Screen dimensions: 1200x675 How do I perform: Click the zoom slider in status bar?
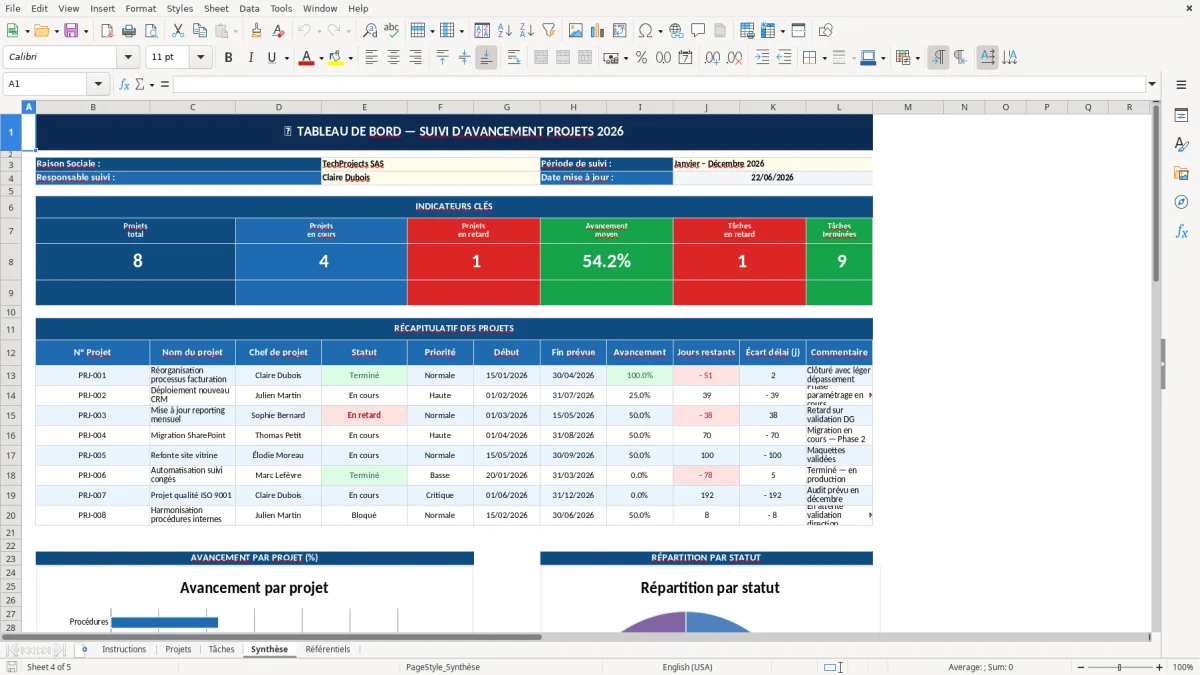pyautogui.click(x=1118, y=667)
